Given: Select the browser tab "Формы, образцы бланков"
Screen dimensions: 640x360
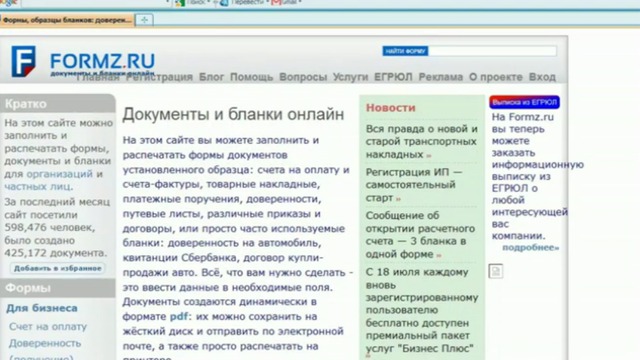Looking at the screenshot, I should pyautogui.click(x=67, y=20).
